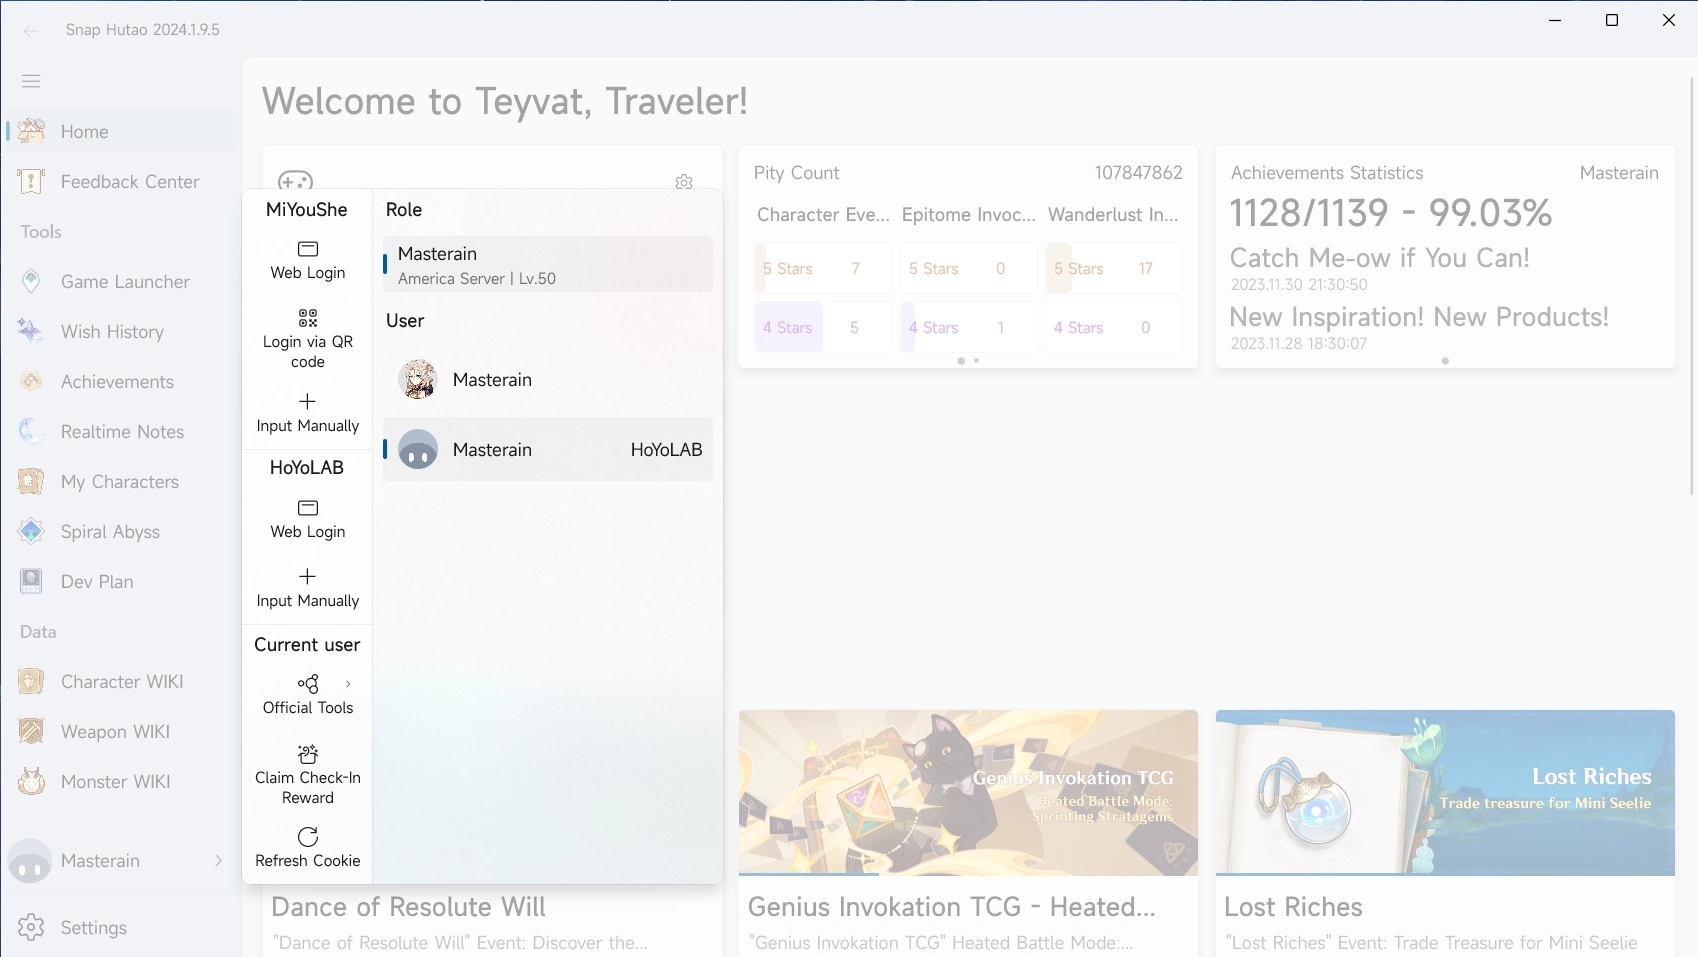Click Epitome Invocation 5 Stars cell
The image size is (1698, 957).
tap(968, 268)
